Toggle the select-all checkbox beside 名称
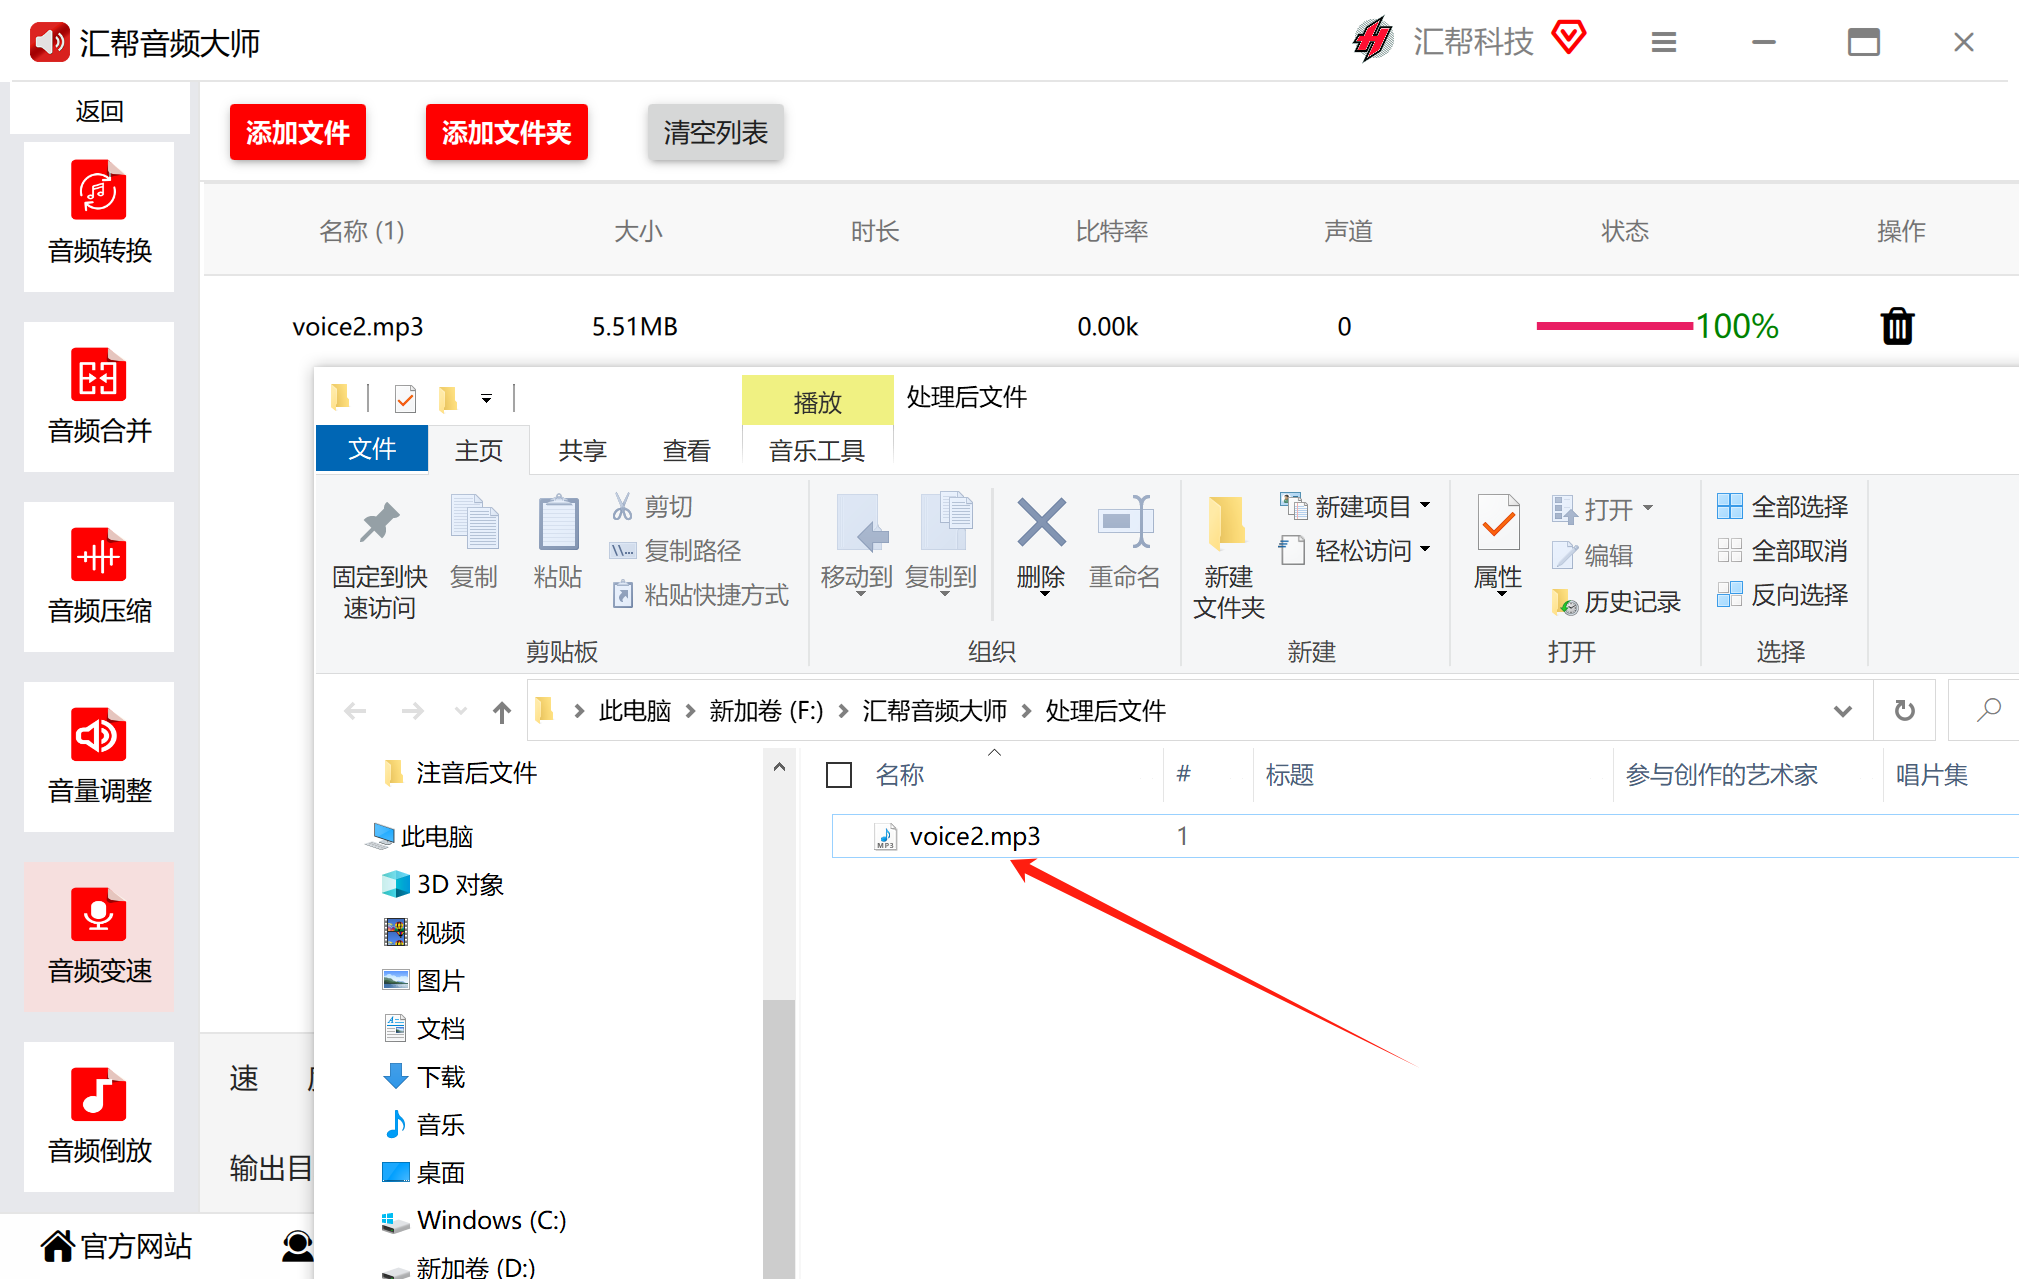This screenshot has height=1279, width=2019. pyautogui.click(x=839, y=774)
